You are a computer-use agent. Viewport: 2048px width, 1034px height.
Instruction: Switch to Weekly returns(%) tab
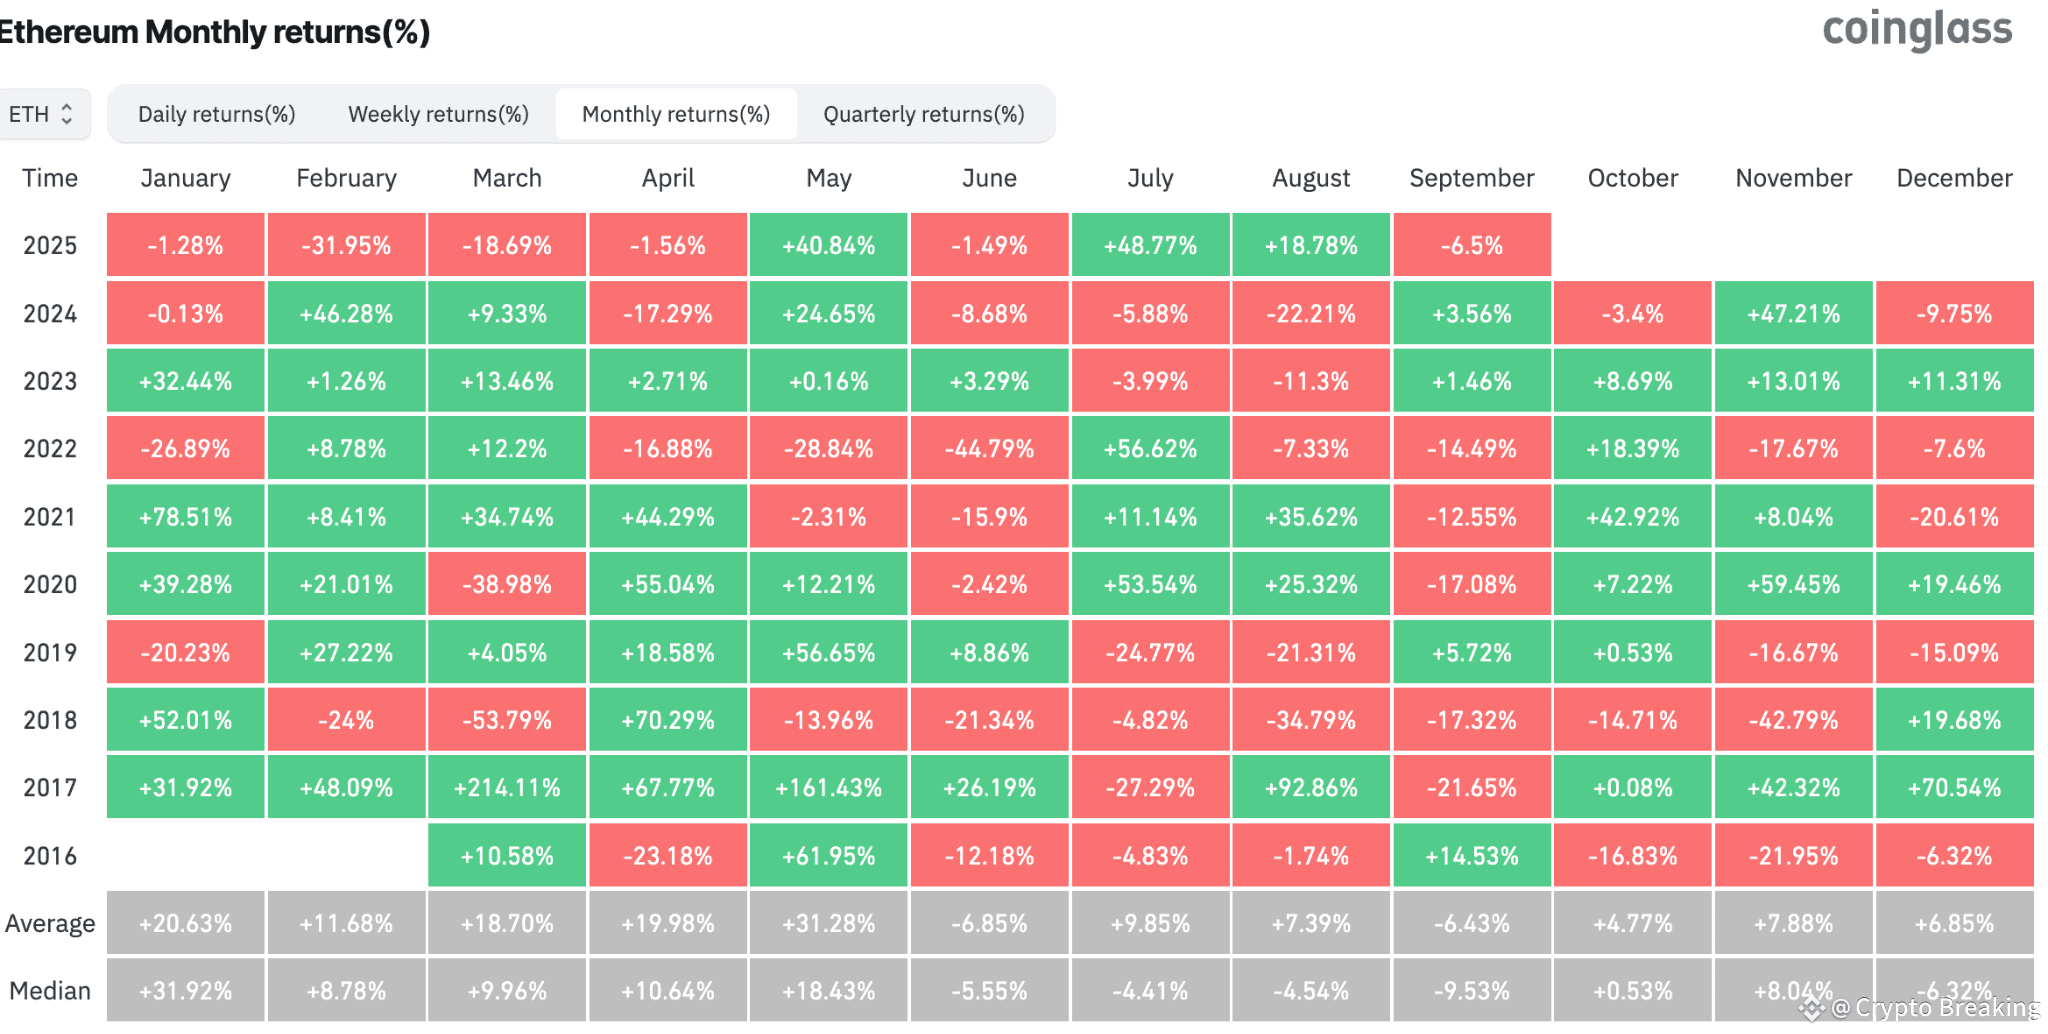(438, 114)
